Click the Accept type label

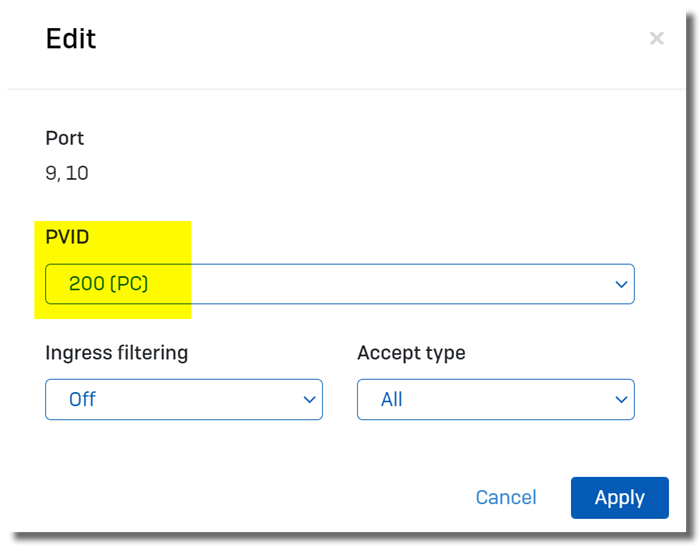point(411,353)
